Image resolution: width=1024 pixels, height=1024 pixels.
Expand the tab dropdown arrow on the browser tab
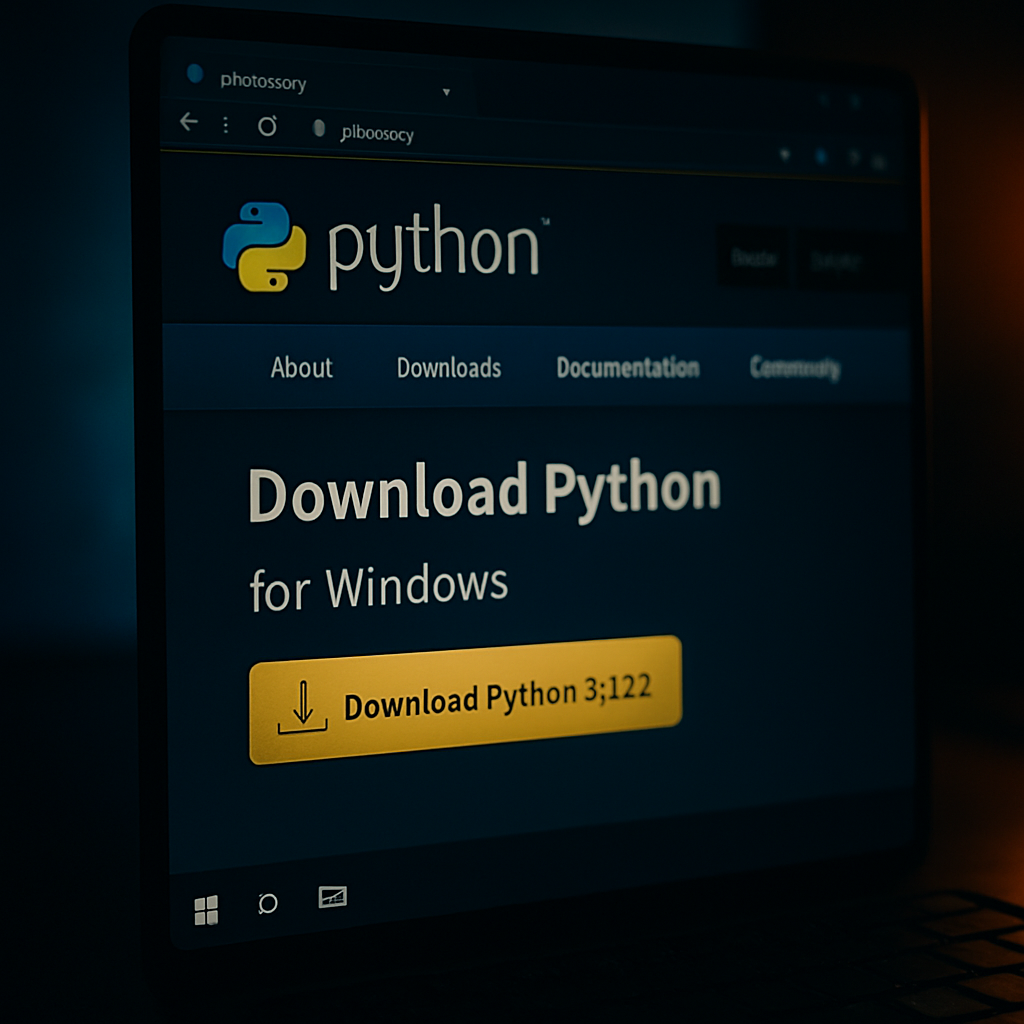(x=446, y=90)
